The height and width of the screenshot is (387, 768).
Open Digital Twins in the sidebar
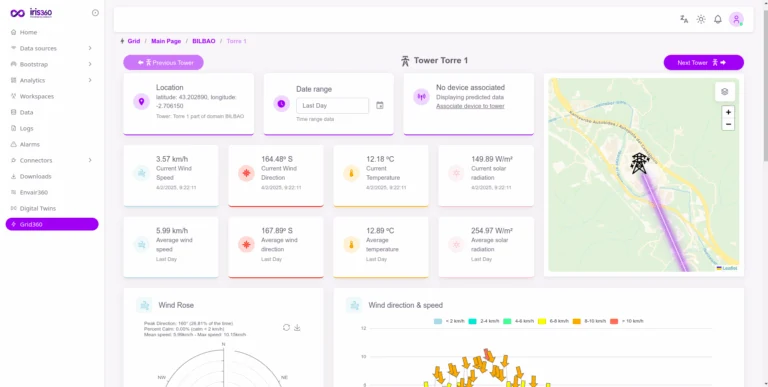coord(37,208)
